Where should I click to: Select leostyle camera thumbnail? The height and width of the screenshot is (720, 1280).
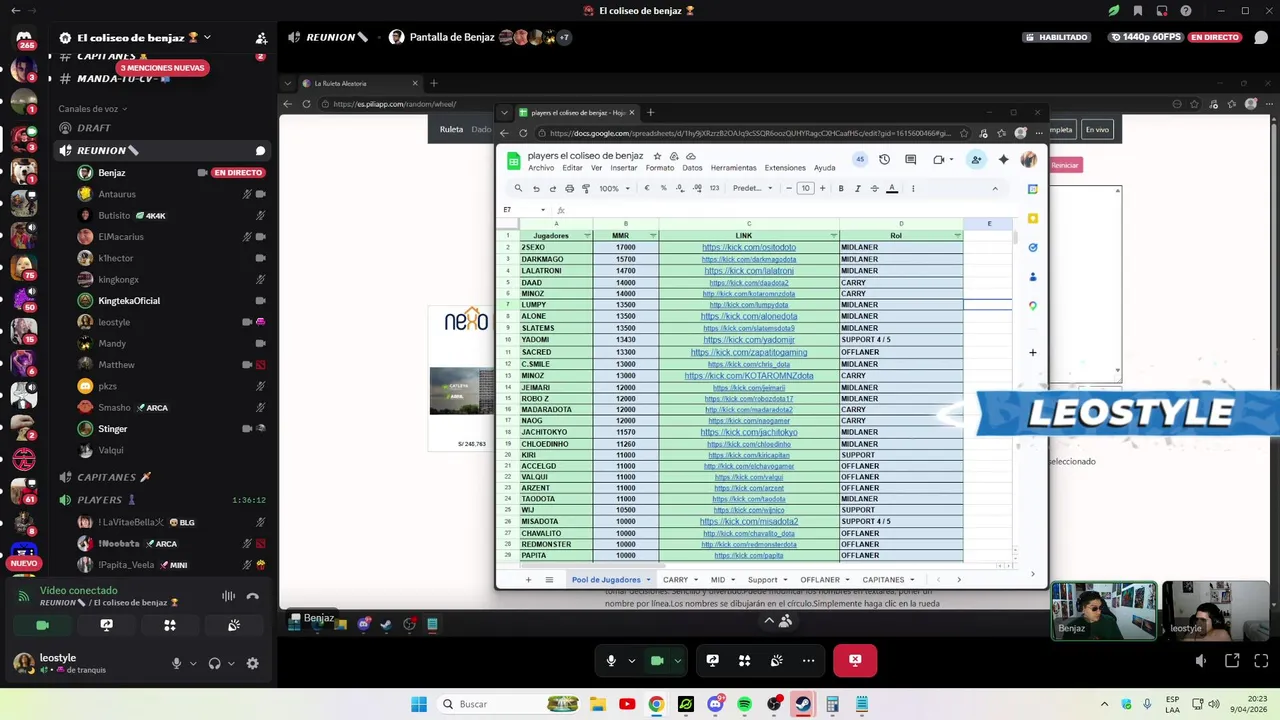[x=1216, y=610]
